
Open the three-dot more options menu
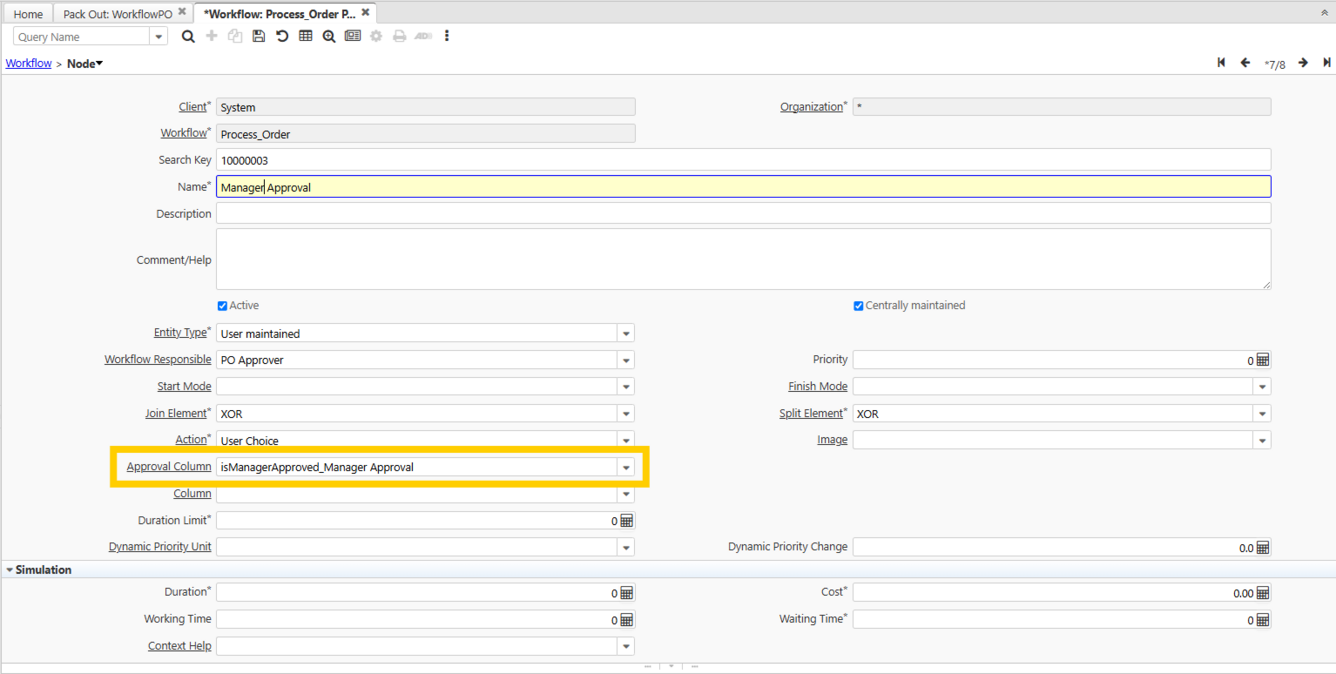[x=447, y=36]
